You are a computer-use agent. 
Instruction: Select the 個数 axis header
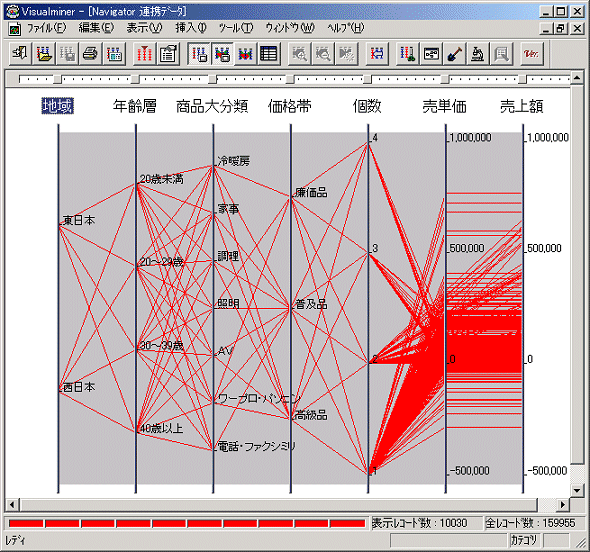[367, 106]
